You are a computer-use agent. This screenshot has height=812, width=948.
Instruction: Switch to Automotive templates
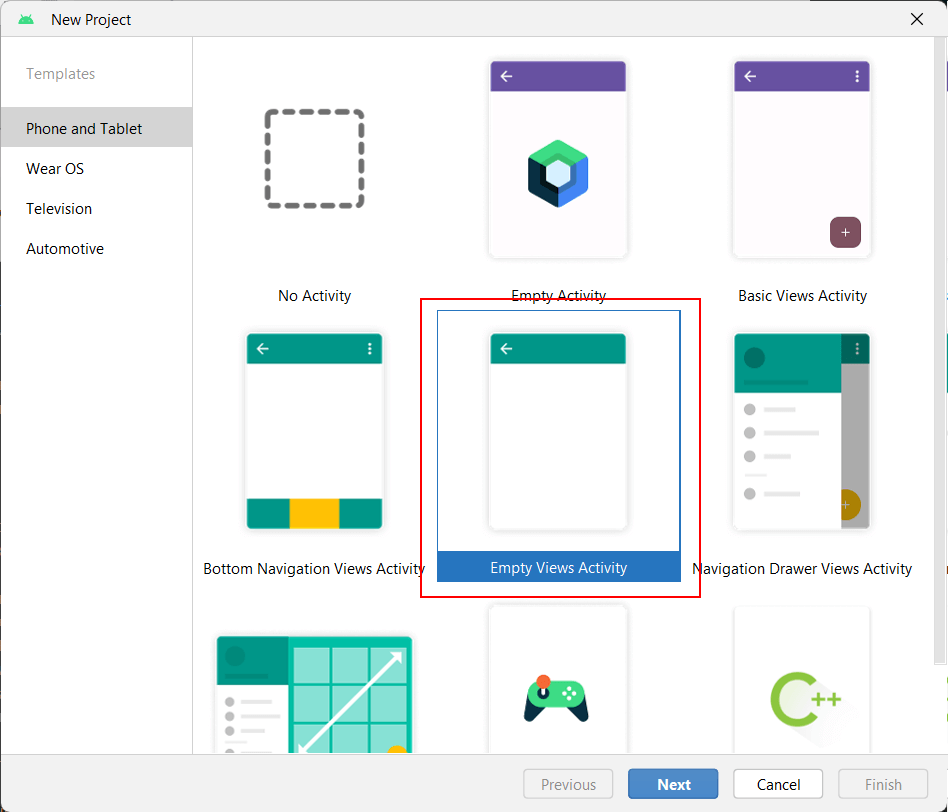point(65,248)
